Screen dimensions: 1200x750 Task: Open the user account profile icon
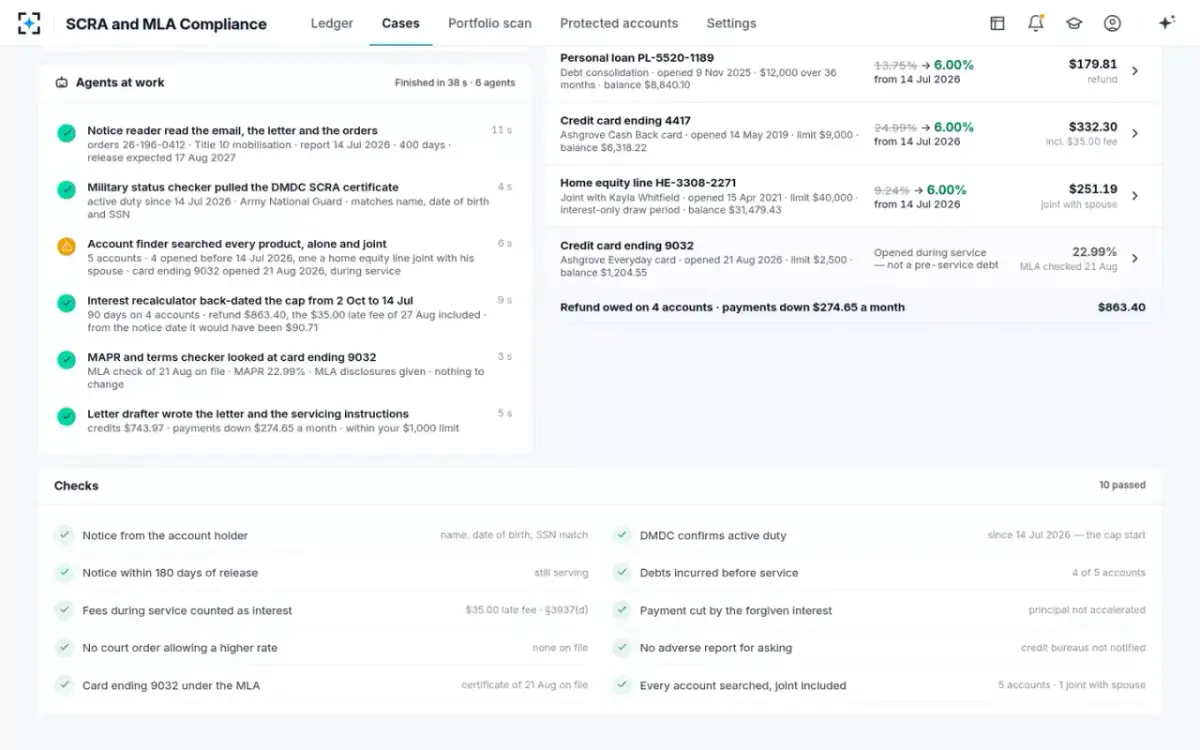point(1112,23)
